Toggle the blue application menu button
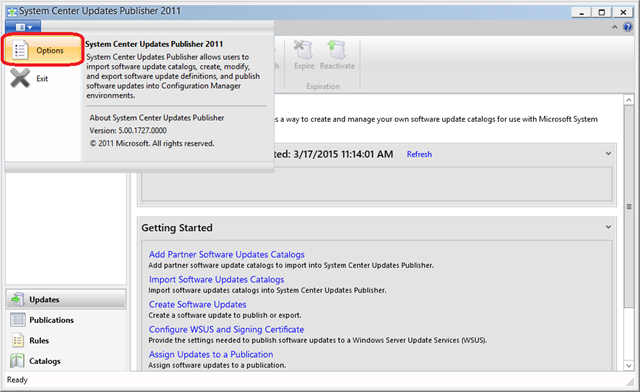Screen dimensions: 640x392 [23, 27]
